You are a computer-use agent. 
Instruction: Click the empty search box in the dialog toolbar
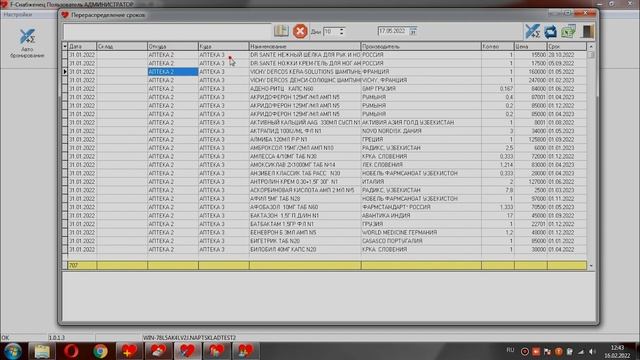pos(167,32)
